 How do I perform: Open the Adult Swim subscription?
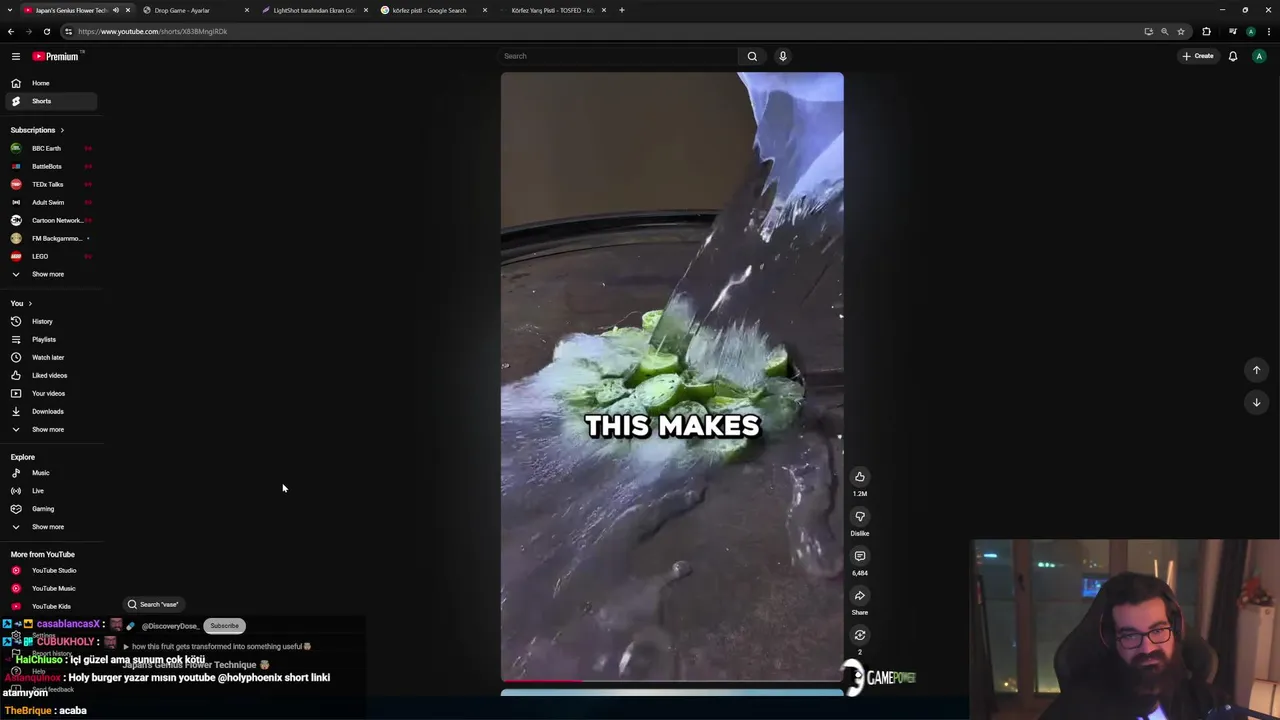click(50, 202)
